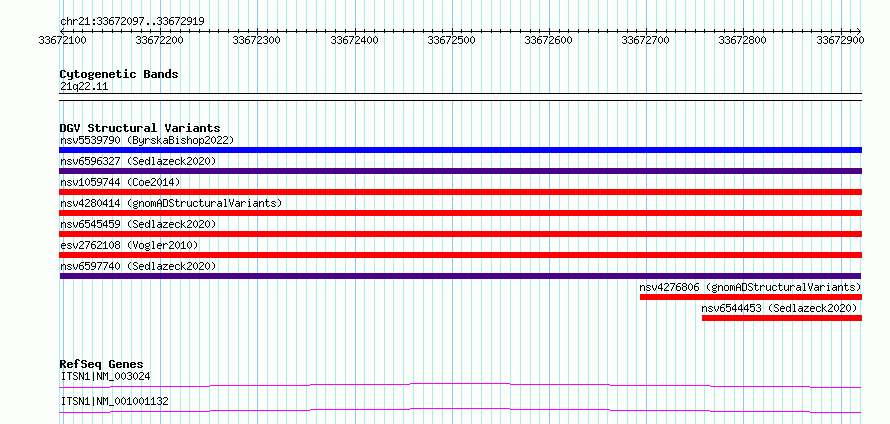The image size is (890, 424).
Task: Open transcript label ITSN1|NM_001001132
Action: click(114, 401)
